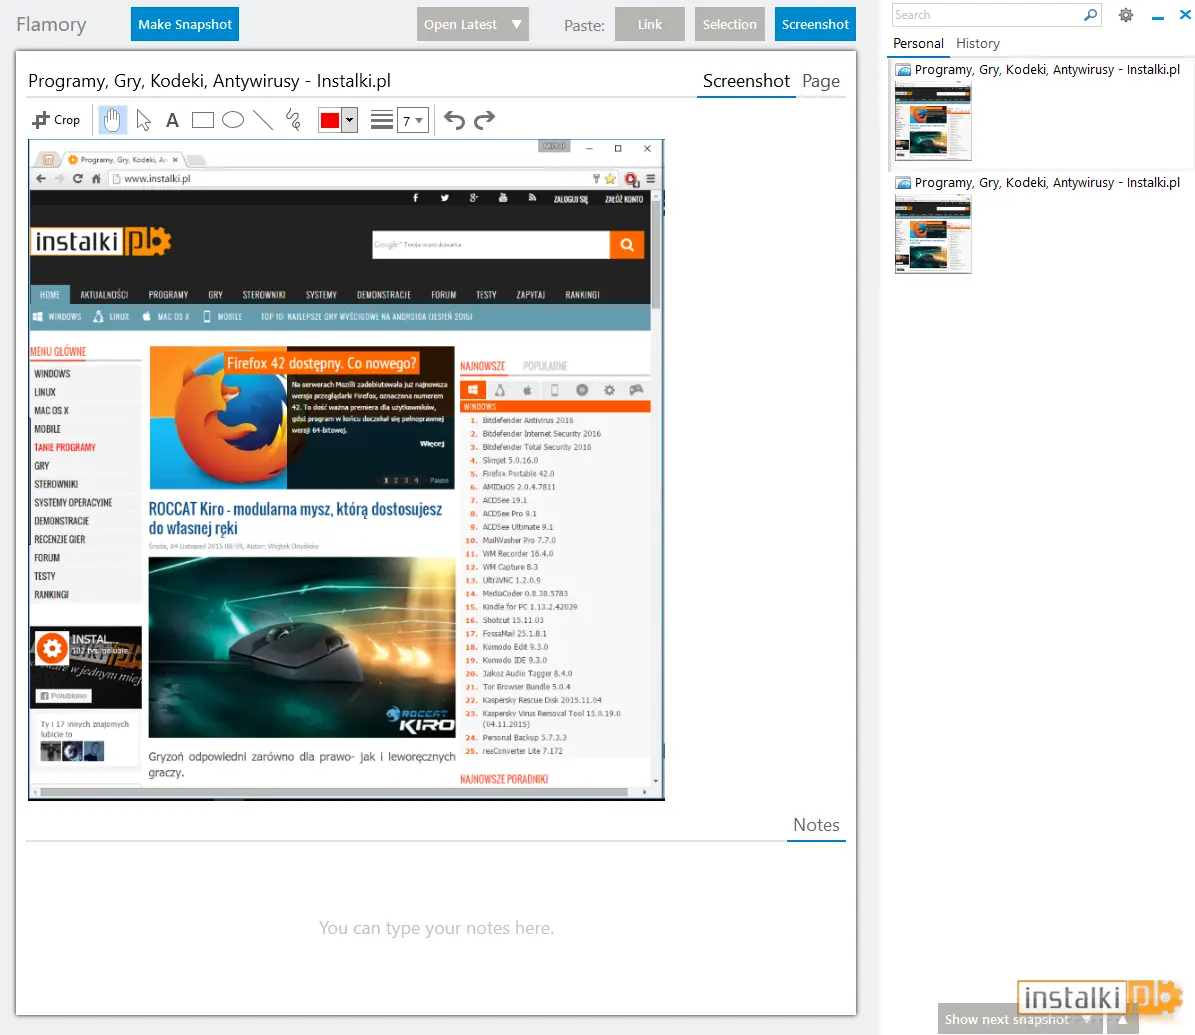Click the first snapshot title in list
Viewport: 1195px width, 1035px height.
click(x=1046, y=69)
